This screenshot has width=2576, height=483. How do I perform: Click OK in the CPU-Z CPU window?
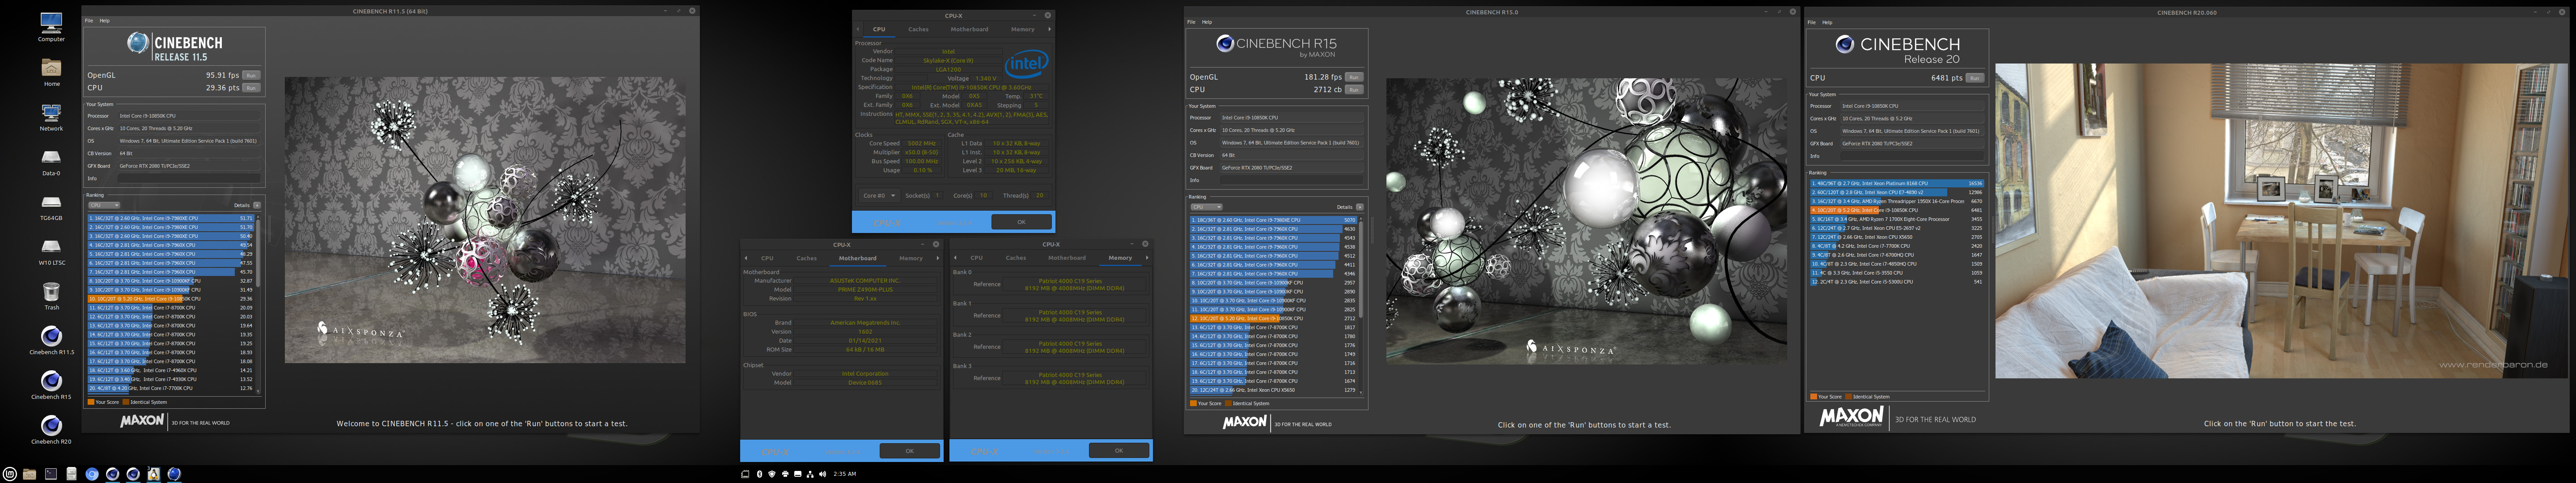coord(1021,222)
